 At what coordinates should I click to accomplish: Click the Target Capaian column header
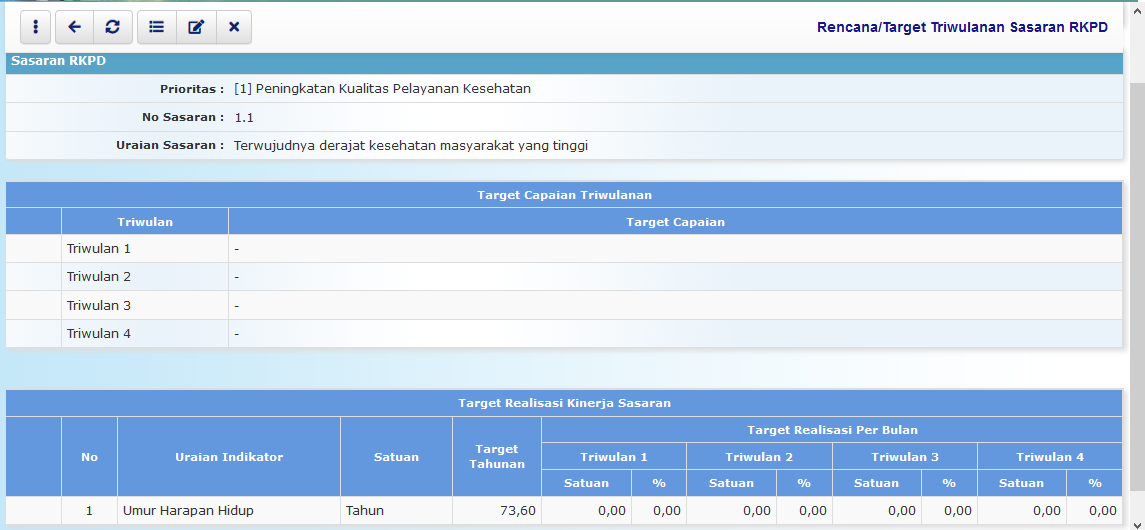675,221
